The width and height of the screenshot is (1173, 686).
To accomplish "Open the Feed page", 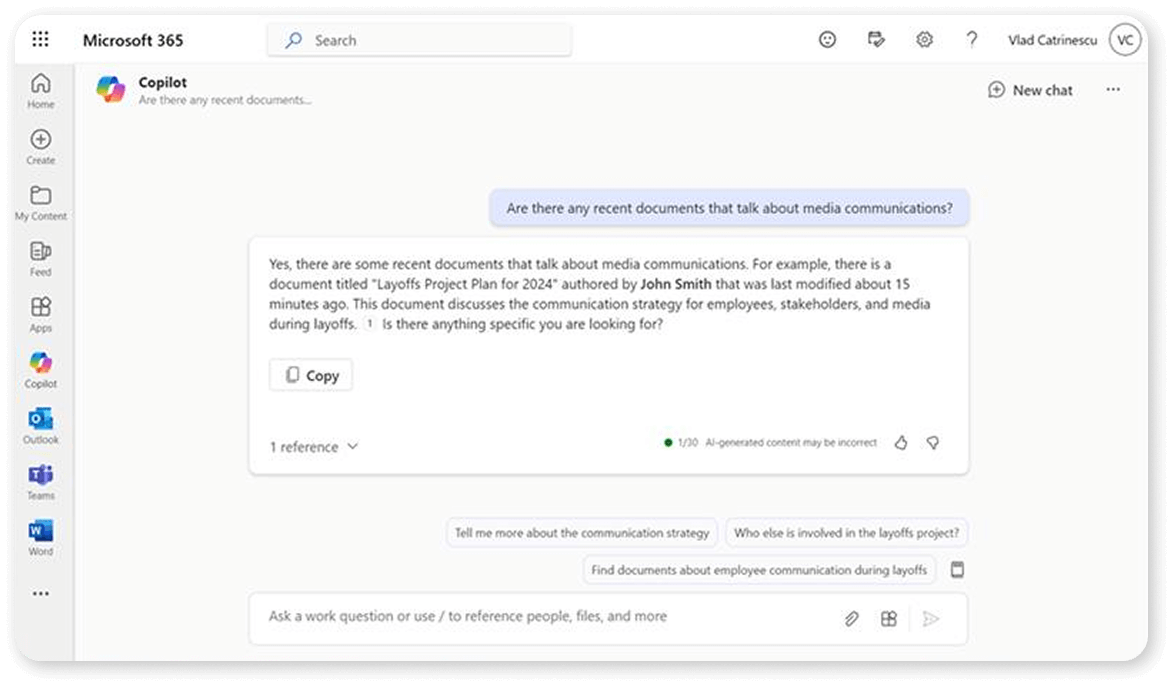I will (40, 259).
